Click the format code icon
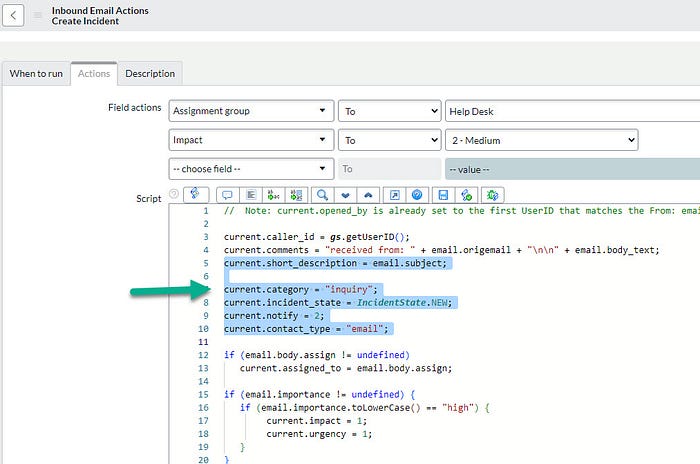The height and width of the screenshot is (464, 700). pyautogui.click(x=252, y=194)
